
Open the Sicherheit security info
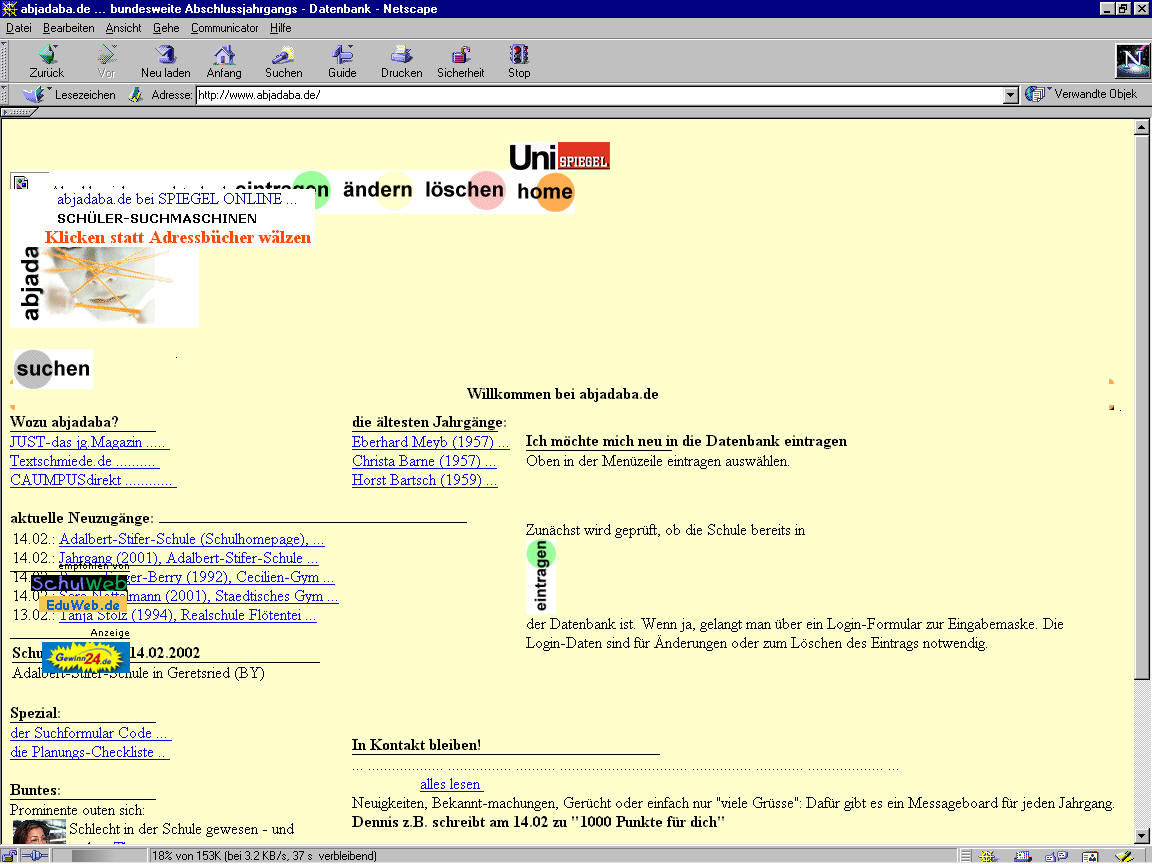(x=460, y=55)
